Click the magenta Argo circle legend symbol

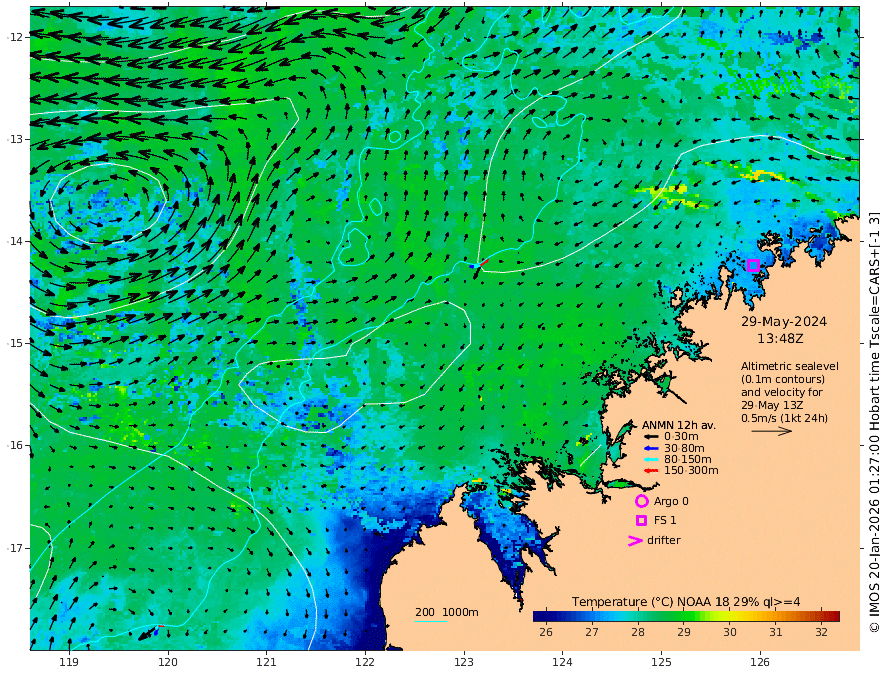[x=641, y=501]
